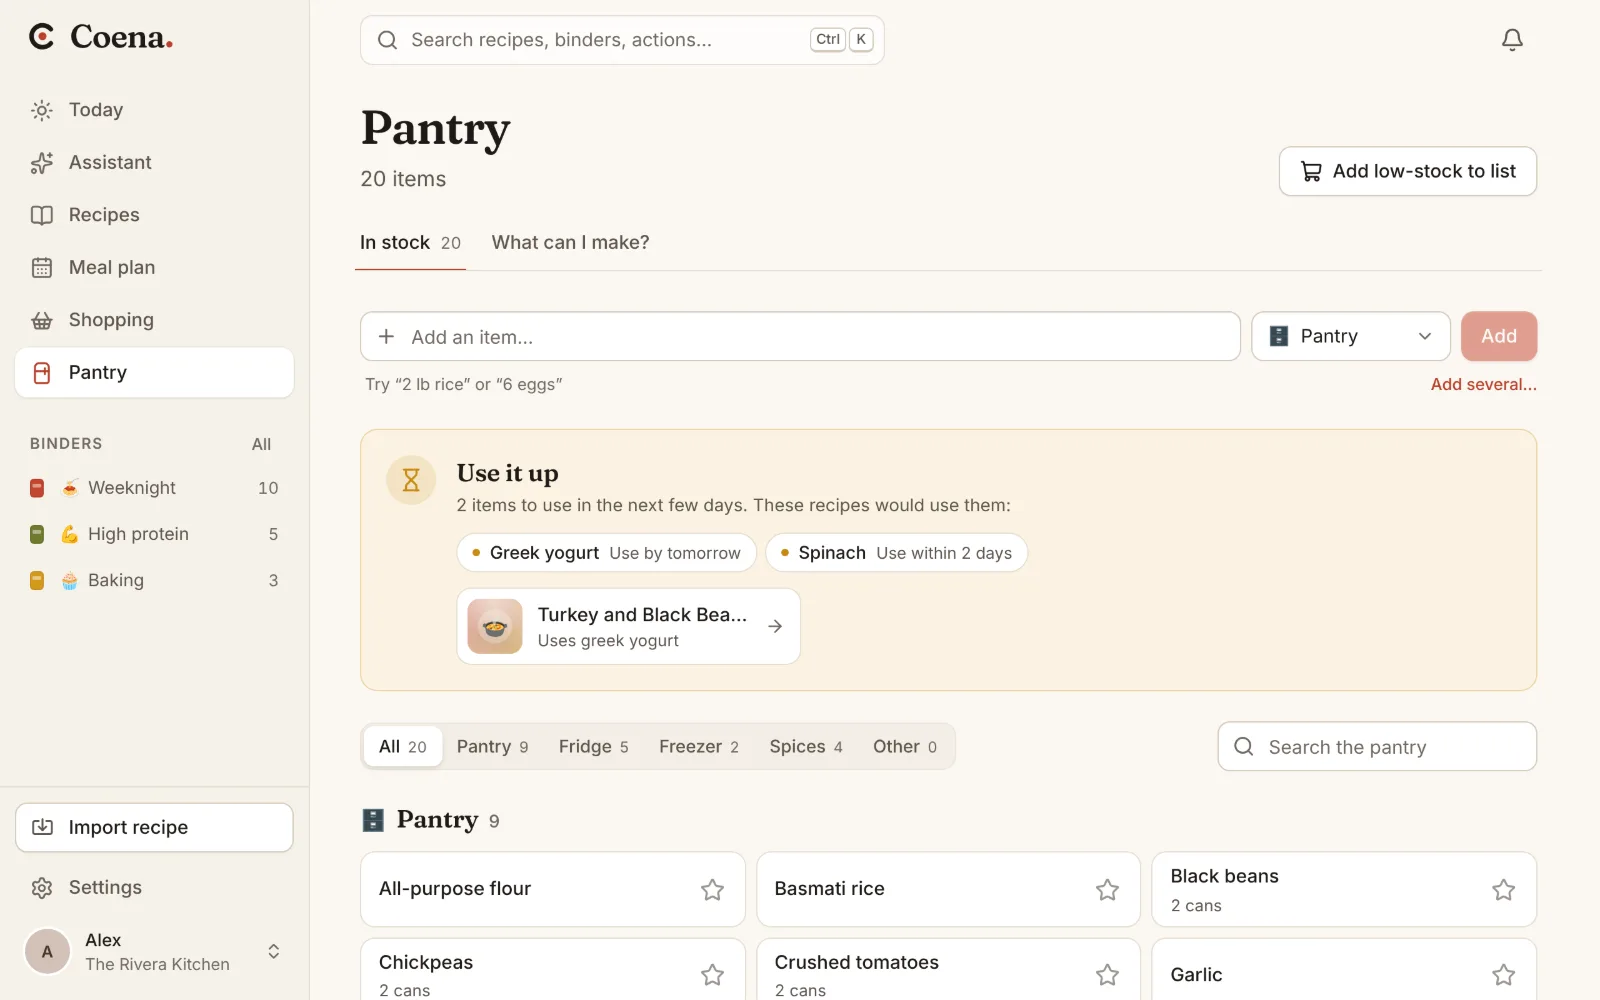The width and height of the screenshot is (1600, 1000).
Task: Mark Crushed tomatoes as favorite
Action: click(x=1107, y=974)
